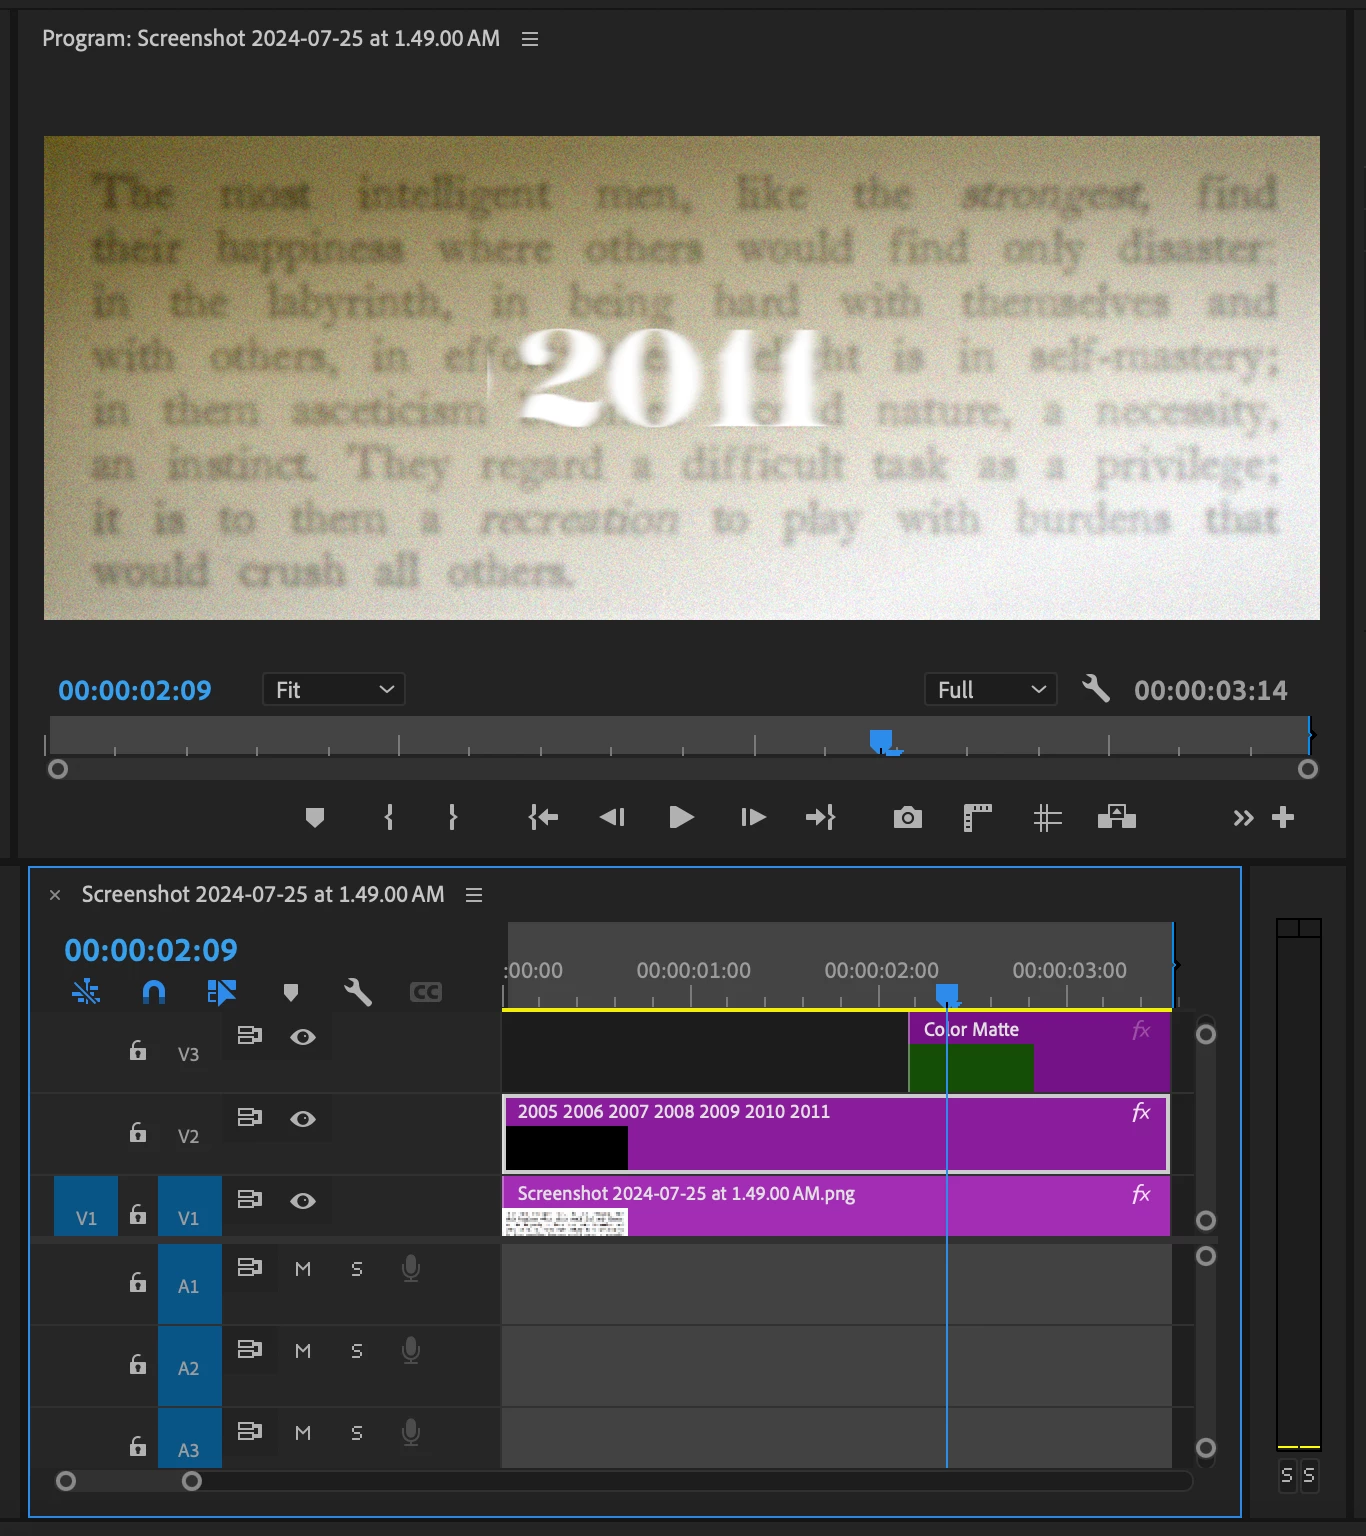The image size is (1366, 1536).
Task: Go to In point
Action: [x=543, y=818]
